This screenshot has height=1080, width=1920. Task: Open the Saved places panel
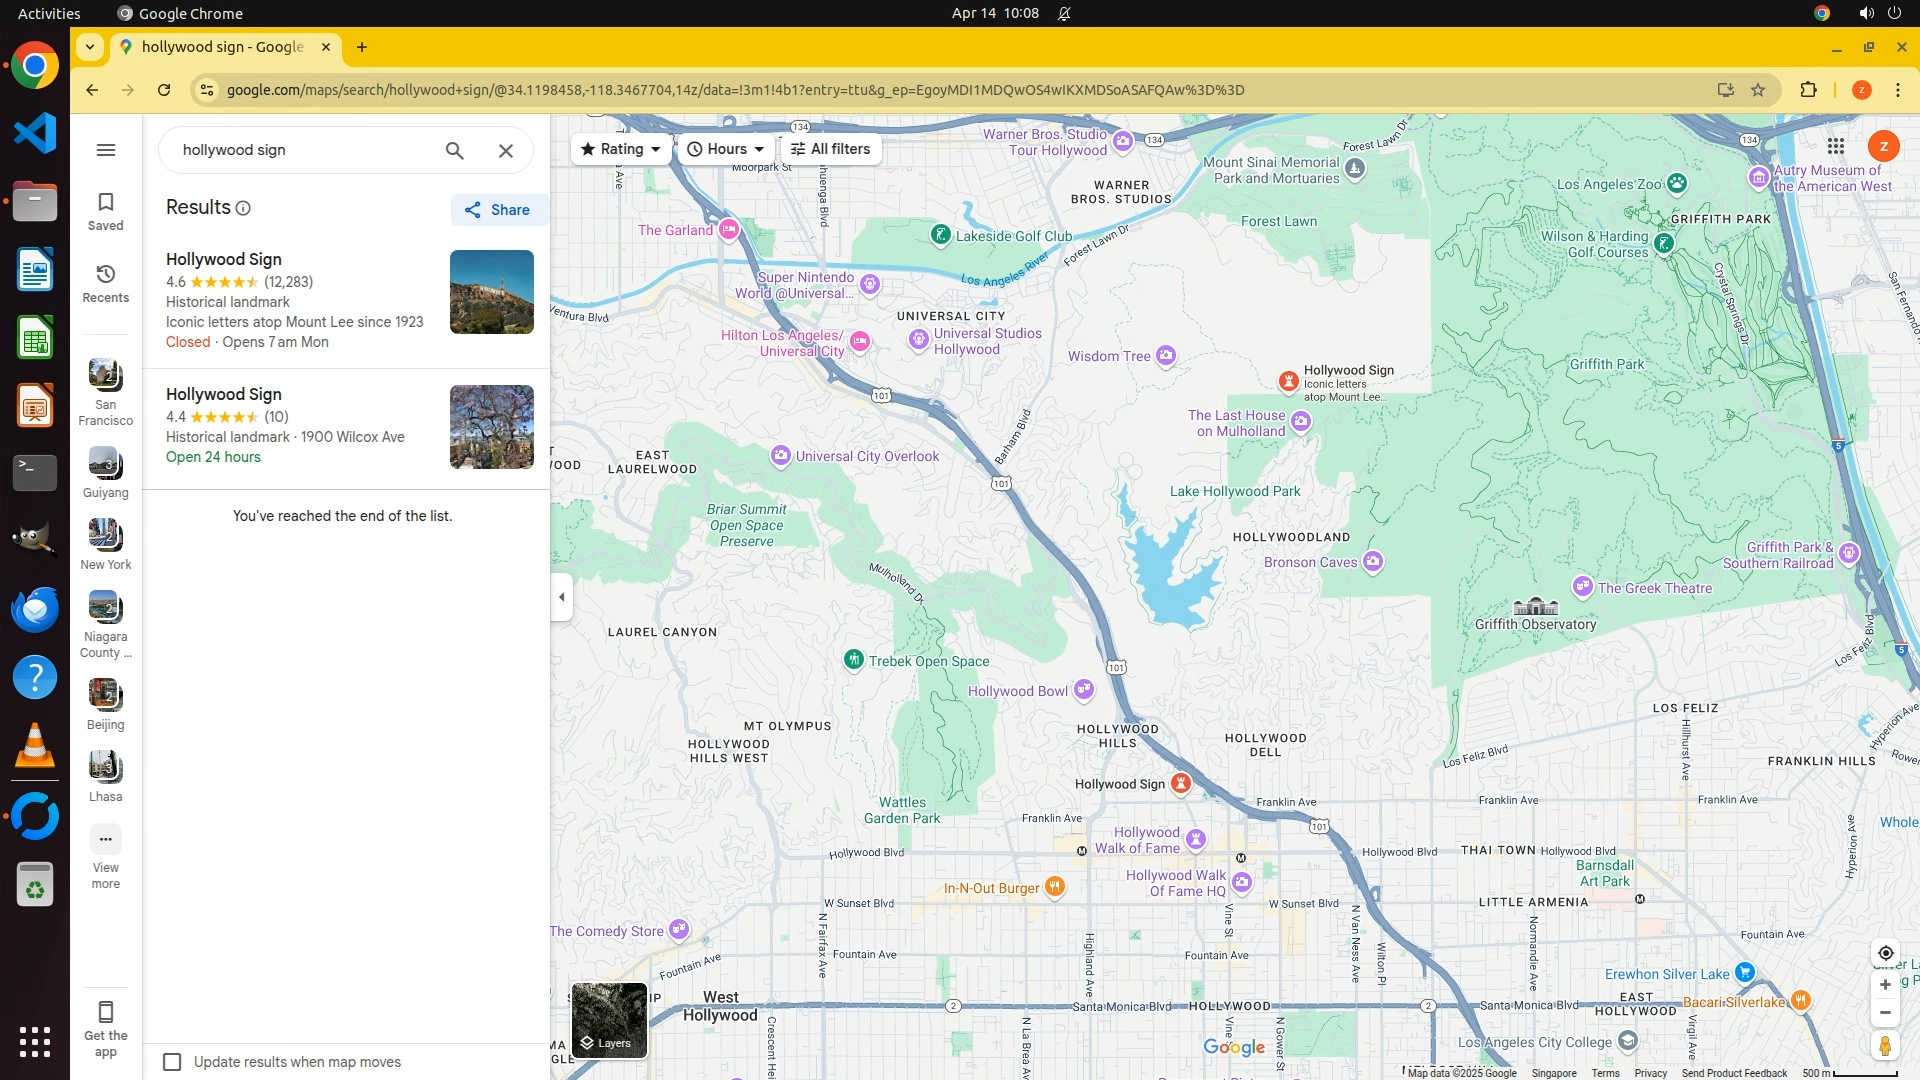(x=106, y=211)
